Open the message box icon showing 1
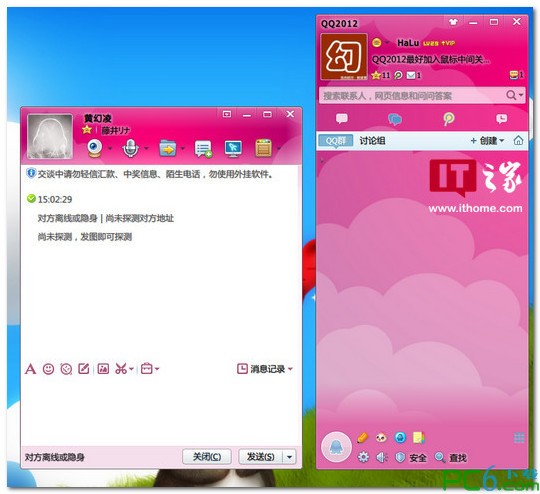Image resolution: width=540 pixels, height=494 pixels. 516,74
